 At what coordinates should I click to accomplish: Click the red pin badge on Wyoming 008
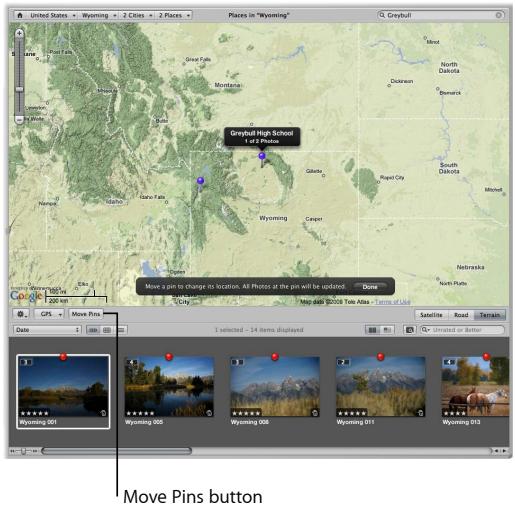[x=275, y=357]
